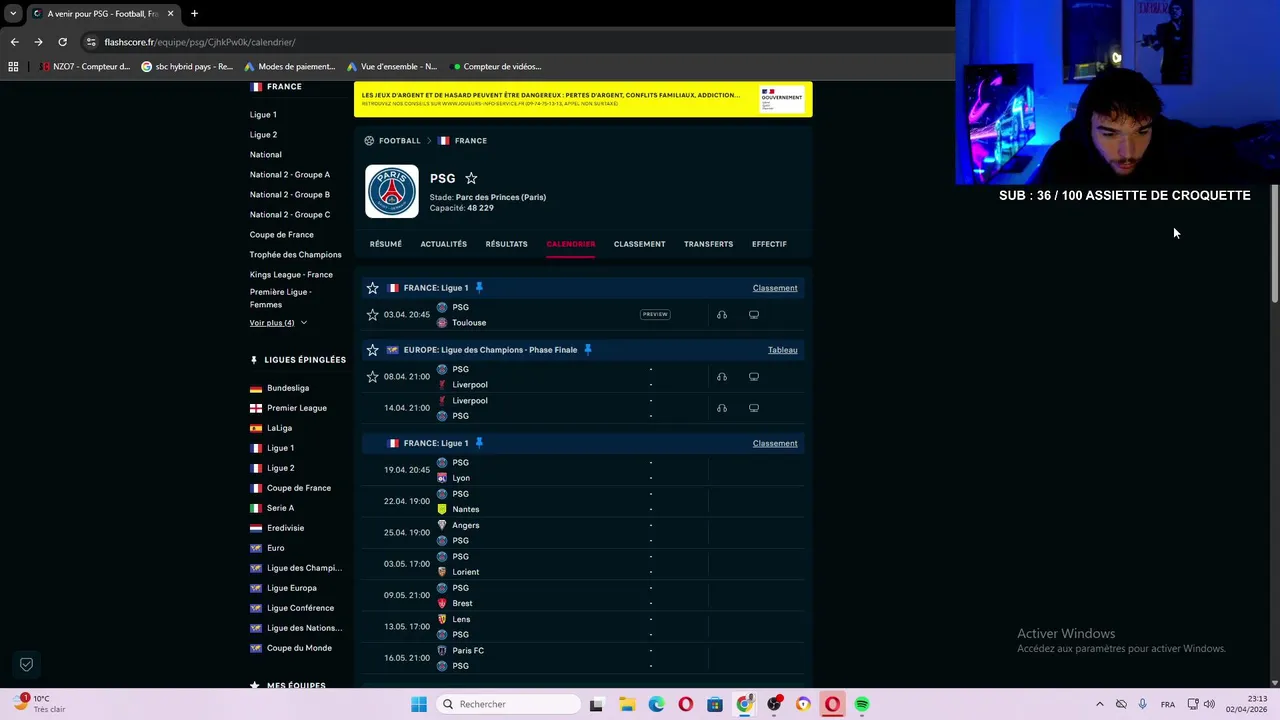The width and height of the screenshot is (1280, 720).
Task: Open Ligue 1 in the France sidebar list
Action: [263, 115]
